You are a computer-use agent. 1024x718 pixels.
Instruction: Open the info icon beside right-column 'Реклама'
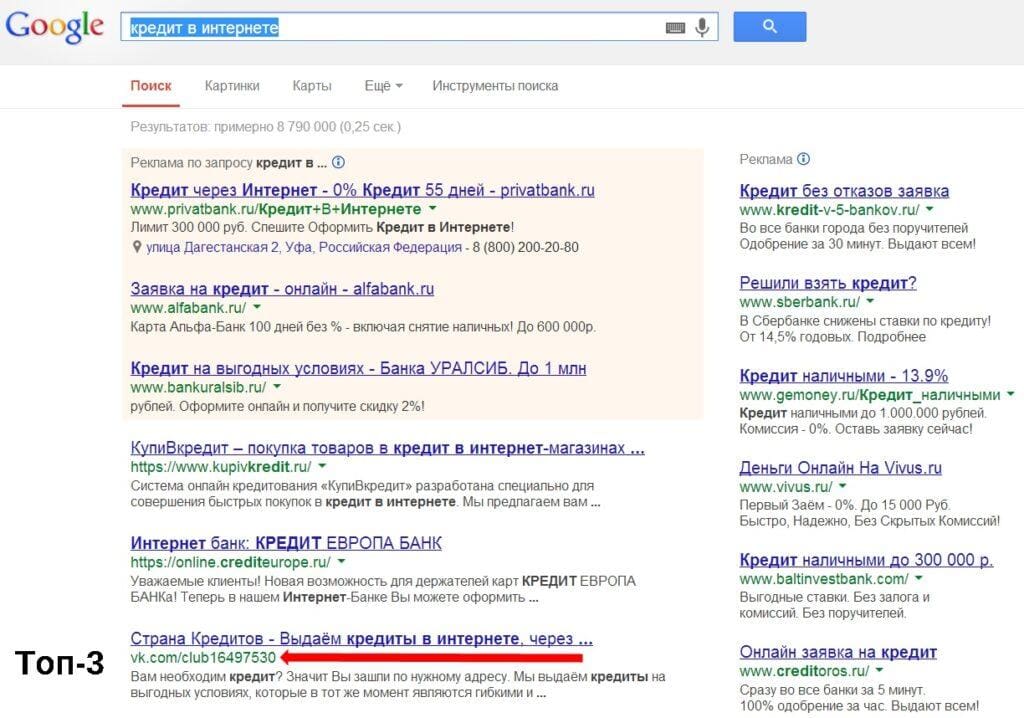[804, 159]
